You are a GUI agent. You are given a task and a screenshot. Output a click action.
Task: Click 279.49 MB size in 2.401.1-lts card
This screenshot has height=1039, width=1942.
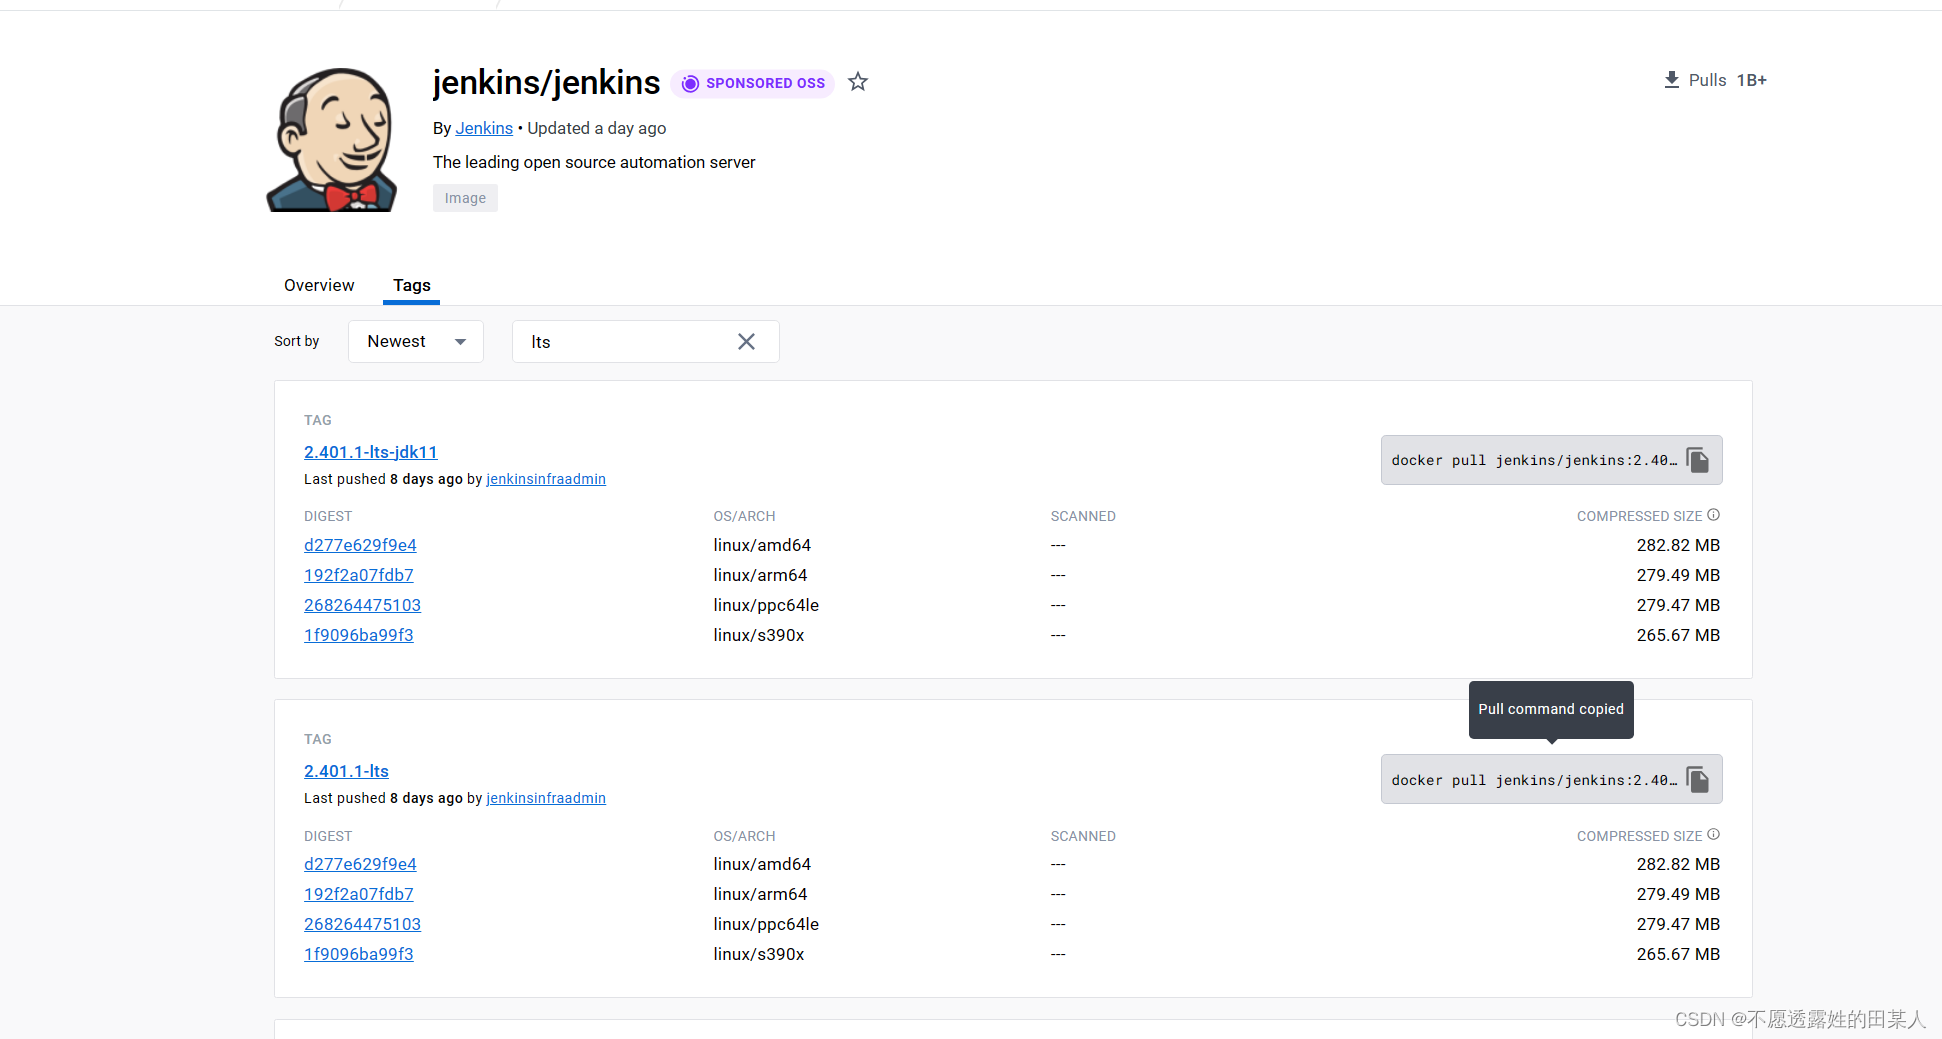(1678, 894)
